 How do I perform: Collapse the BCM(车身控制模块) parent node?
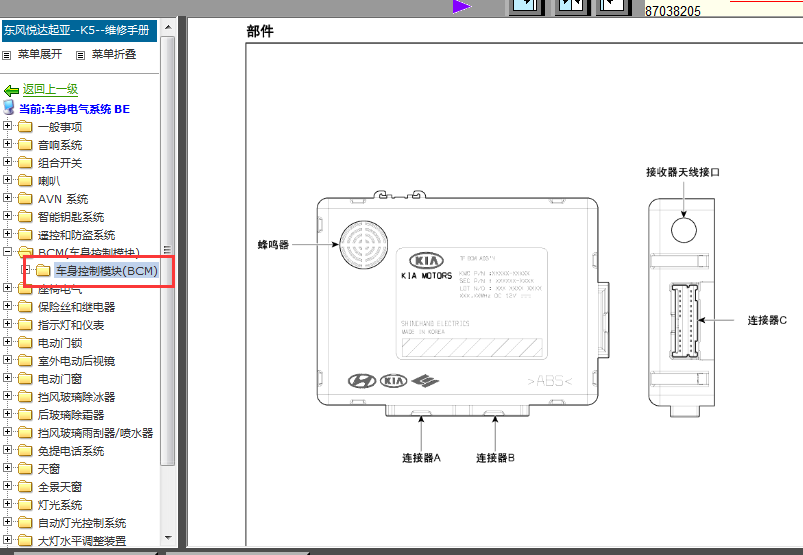point(7,251)
